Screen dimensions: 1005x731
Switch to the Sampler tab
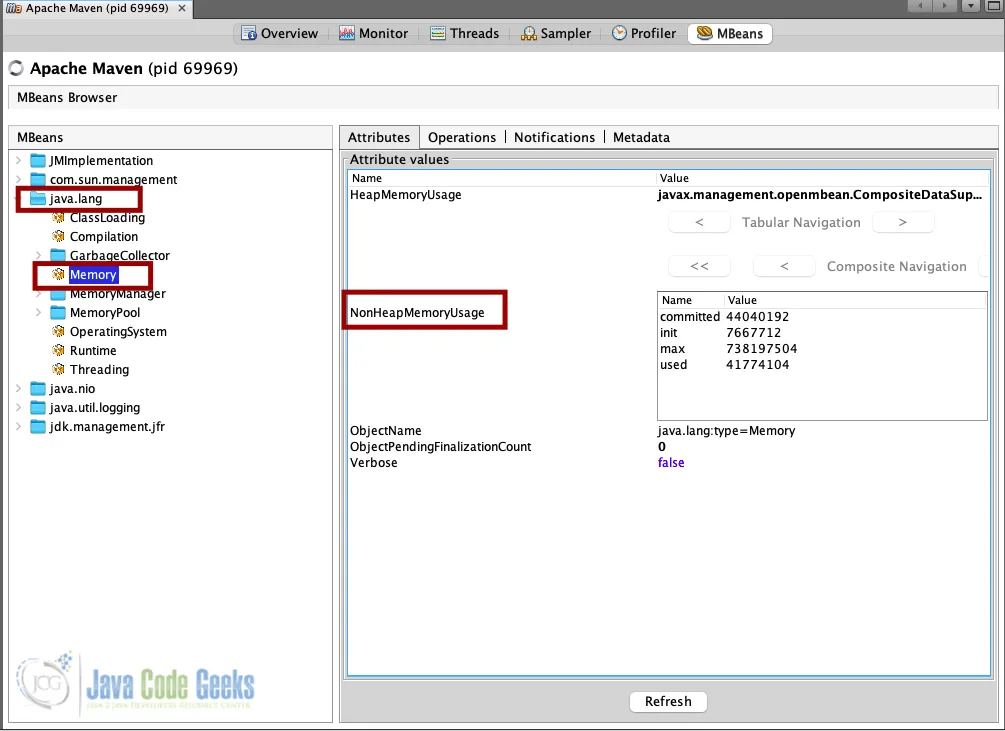coord(556,33)
